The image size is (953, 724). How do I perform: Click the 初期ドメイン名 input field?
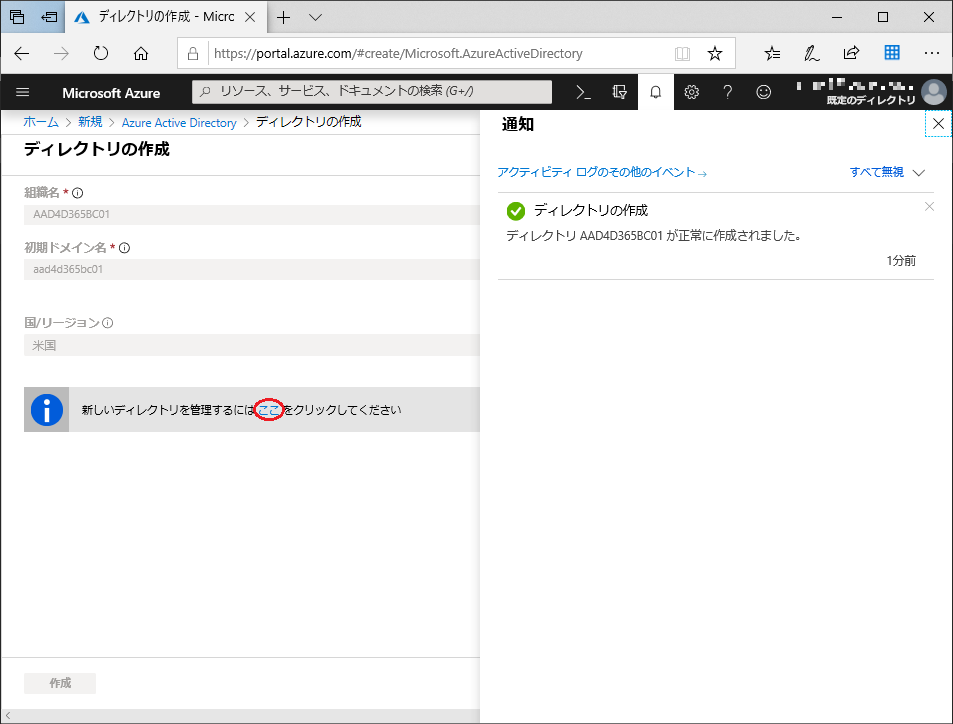(252, 269)
